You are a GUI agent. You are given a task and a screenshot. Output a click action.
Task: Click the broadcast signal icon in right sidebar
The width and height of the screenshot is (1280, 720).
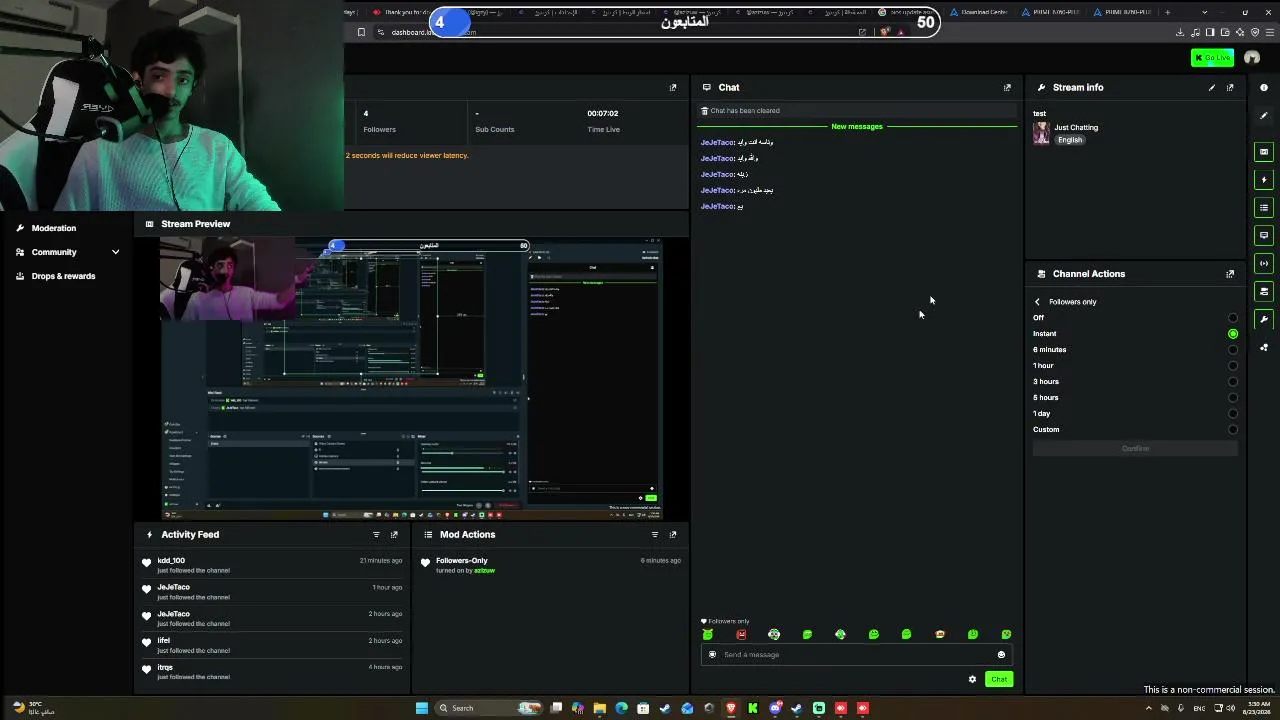[x=1264, y=264]
